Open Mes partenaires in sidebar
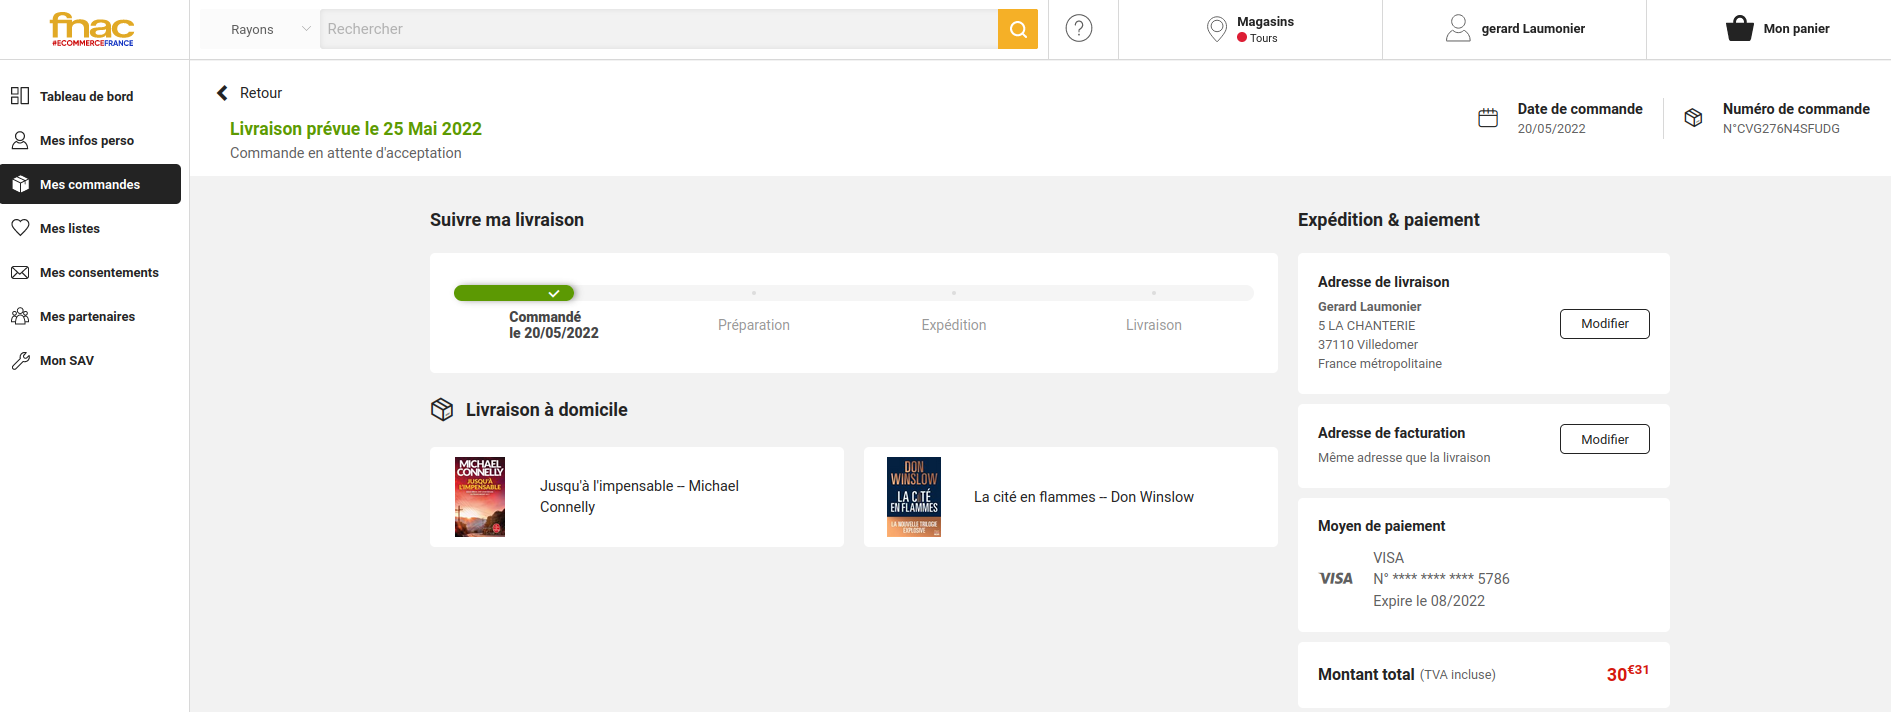 click(87, 317)
